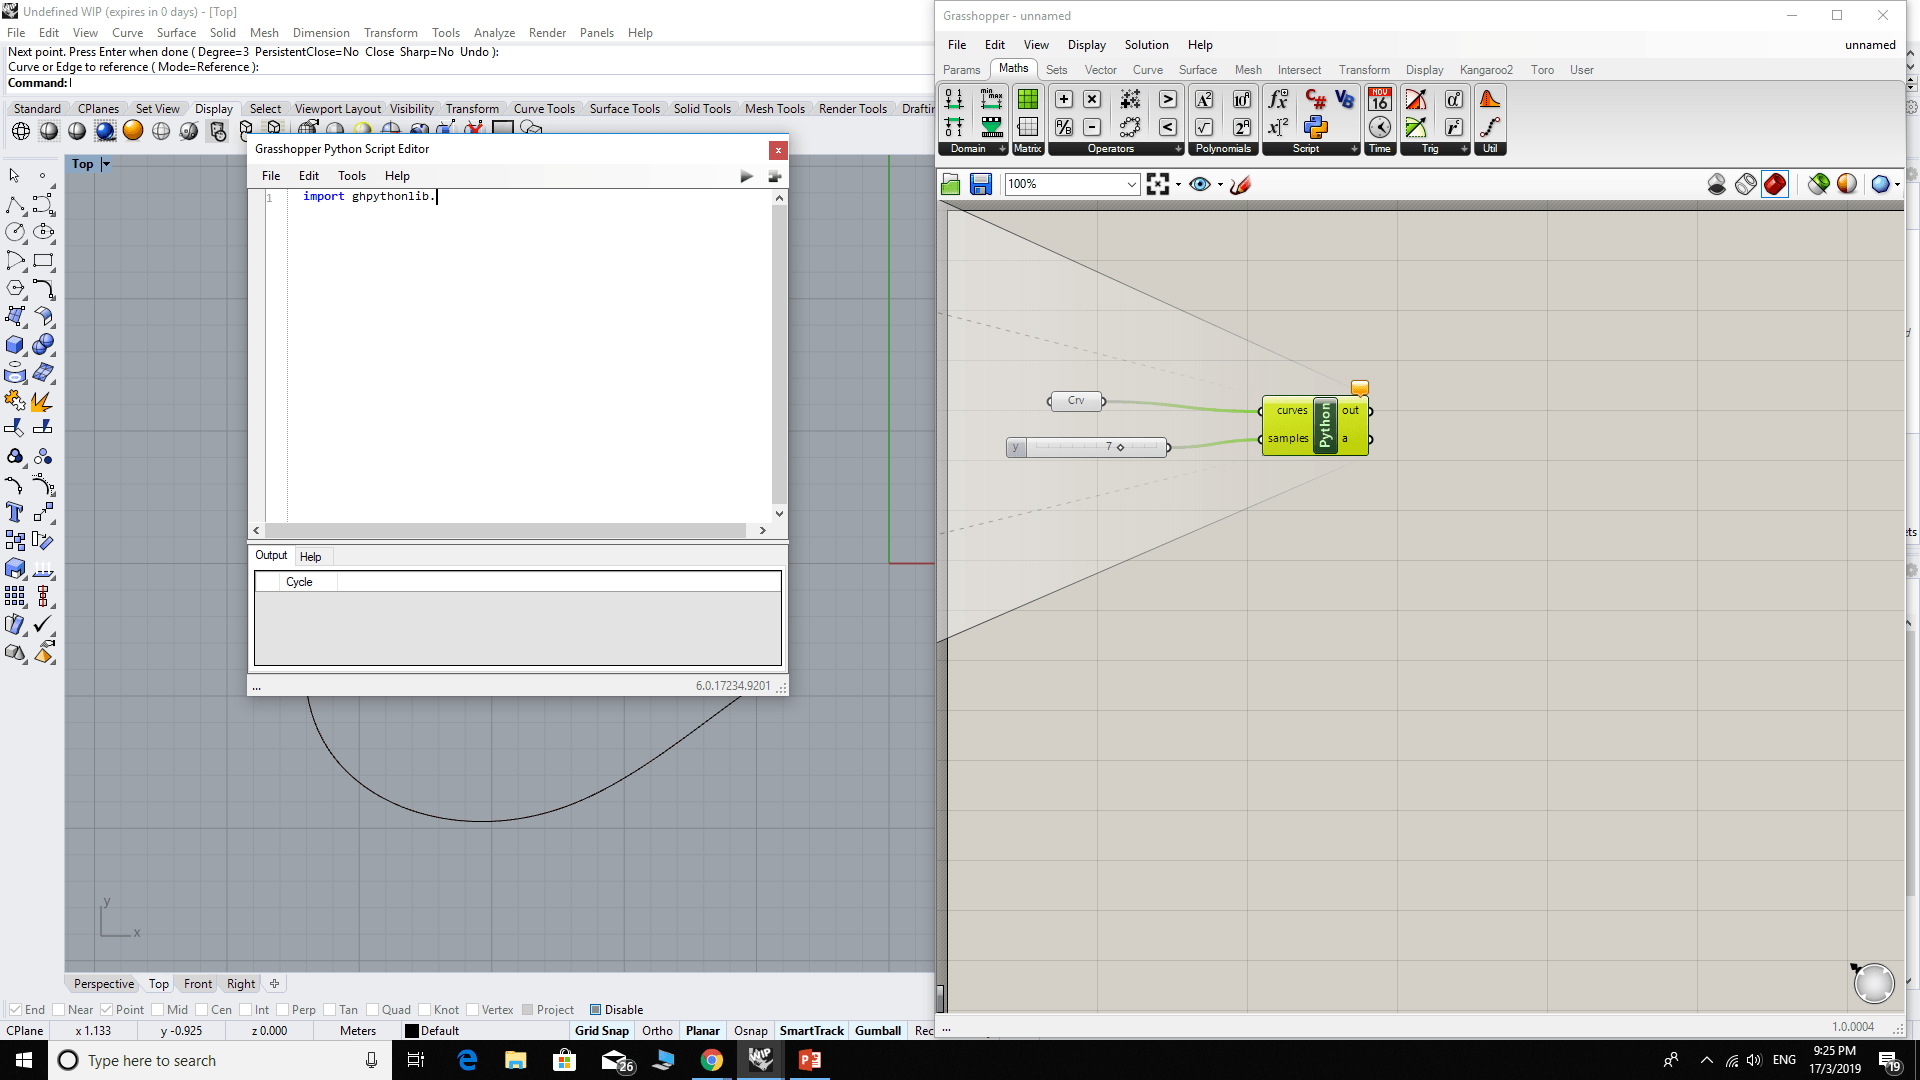
Task: Enable the Mid osnap checkbox
Action: [157, 1010]
